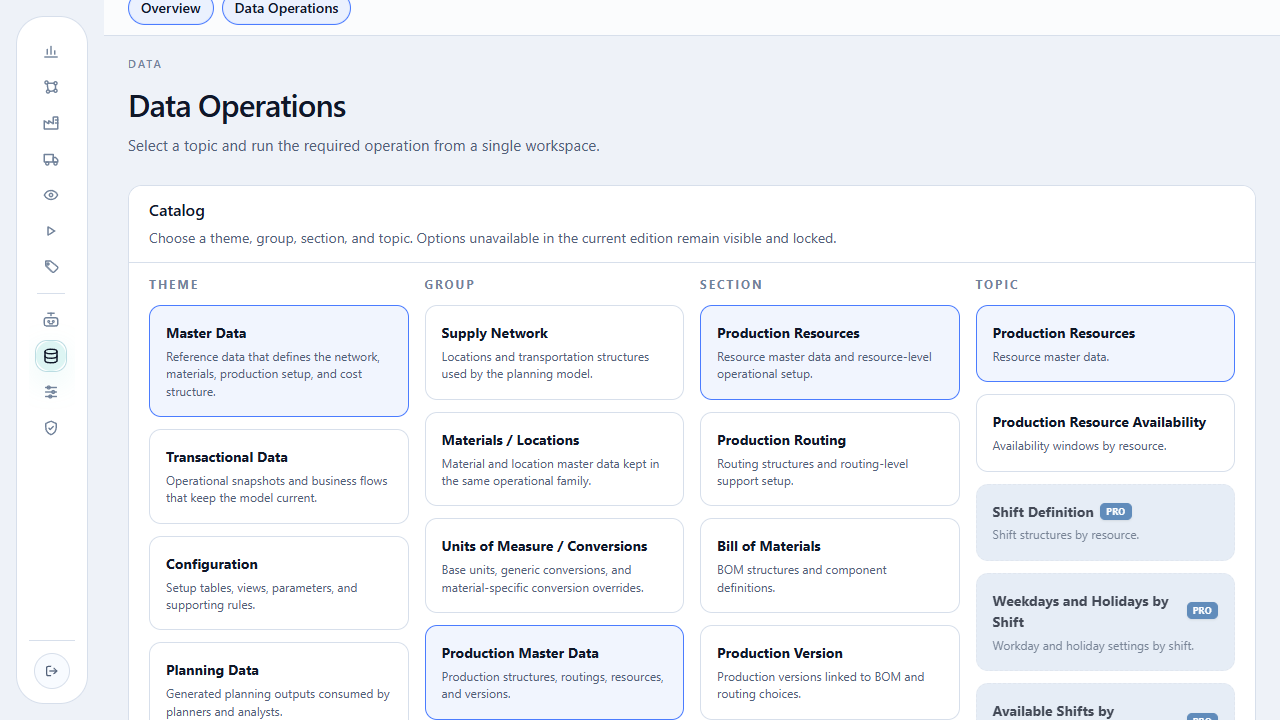
Task: Select the Bill of Materials section card
Action: (x=830, y=565)
